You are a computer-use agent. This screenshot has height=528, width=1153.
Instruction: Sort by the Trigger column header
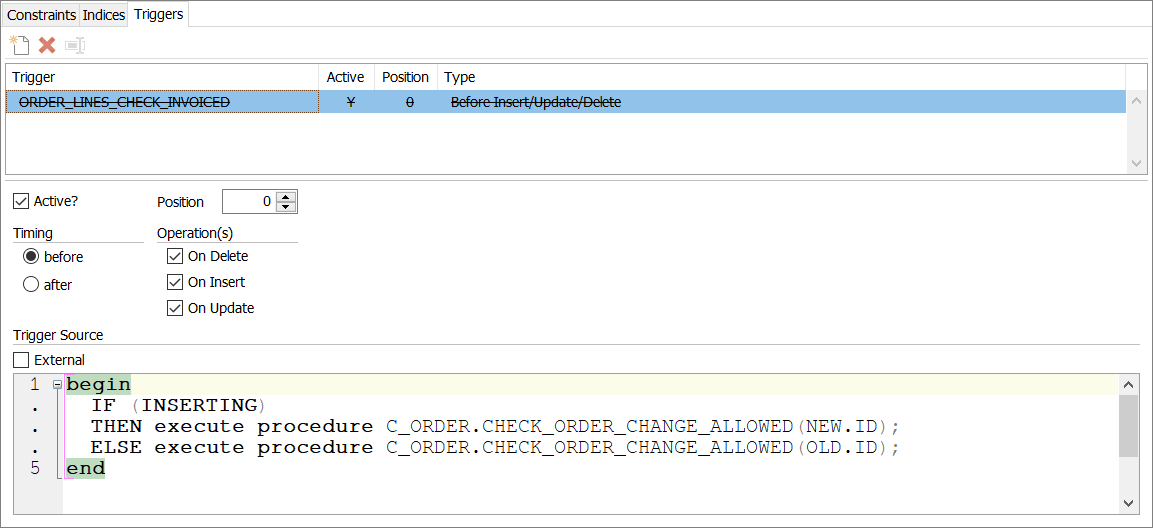point(162,77)
